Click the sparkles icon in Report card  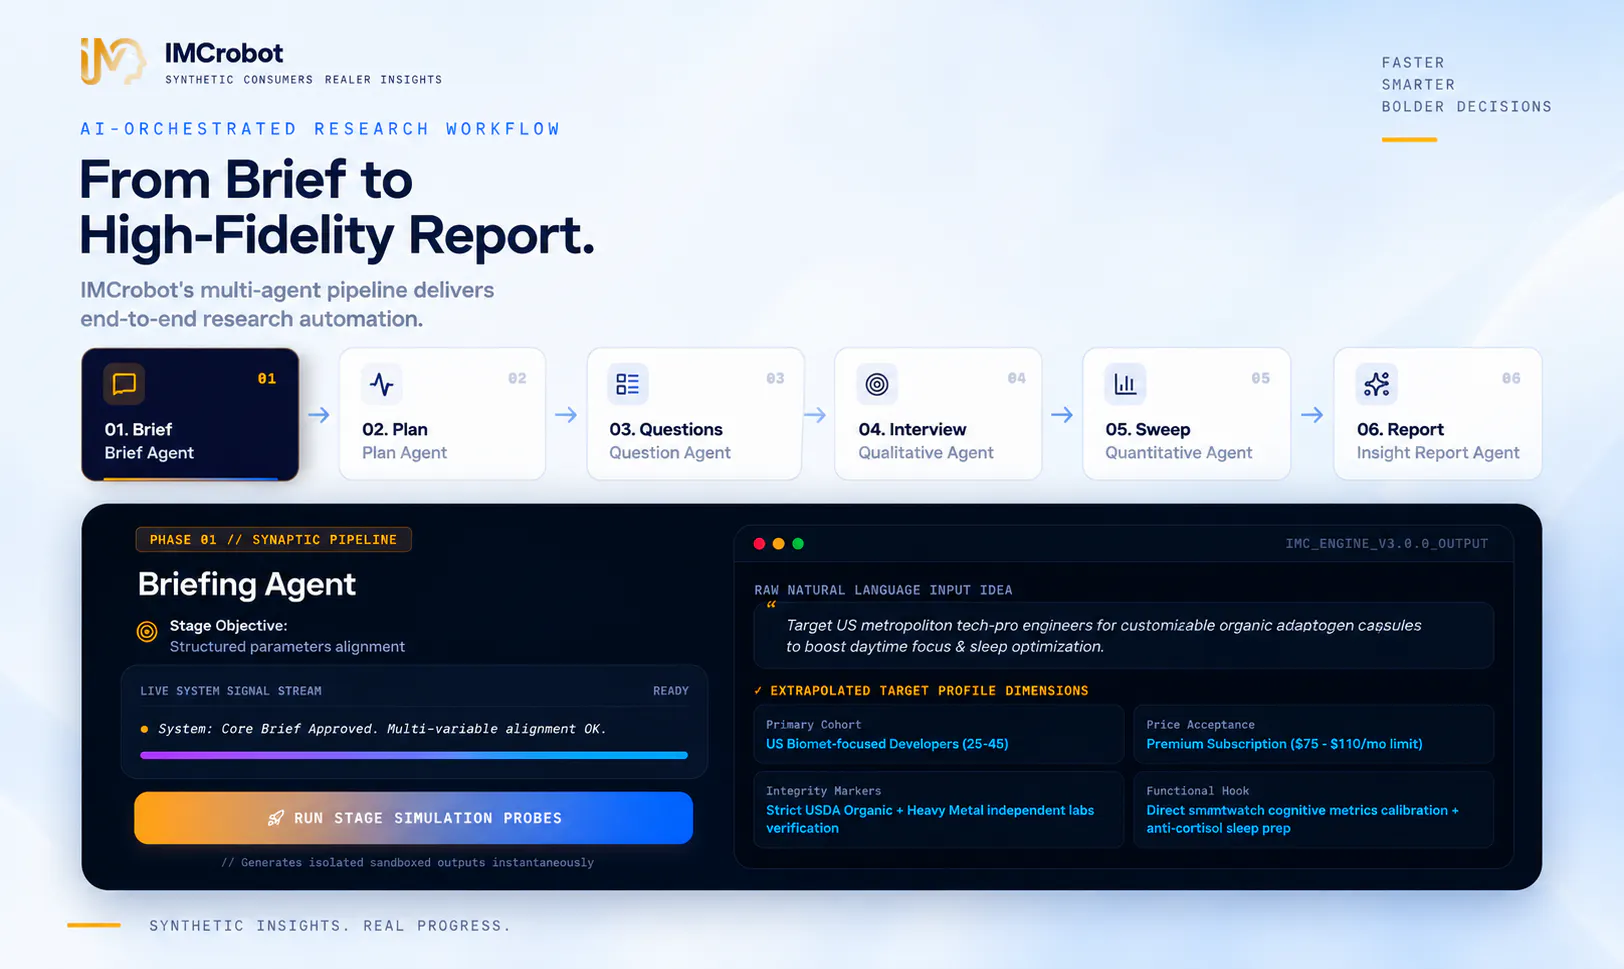[1376, 384]
